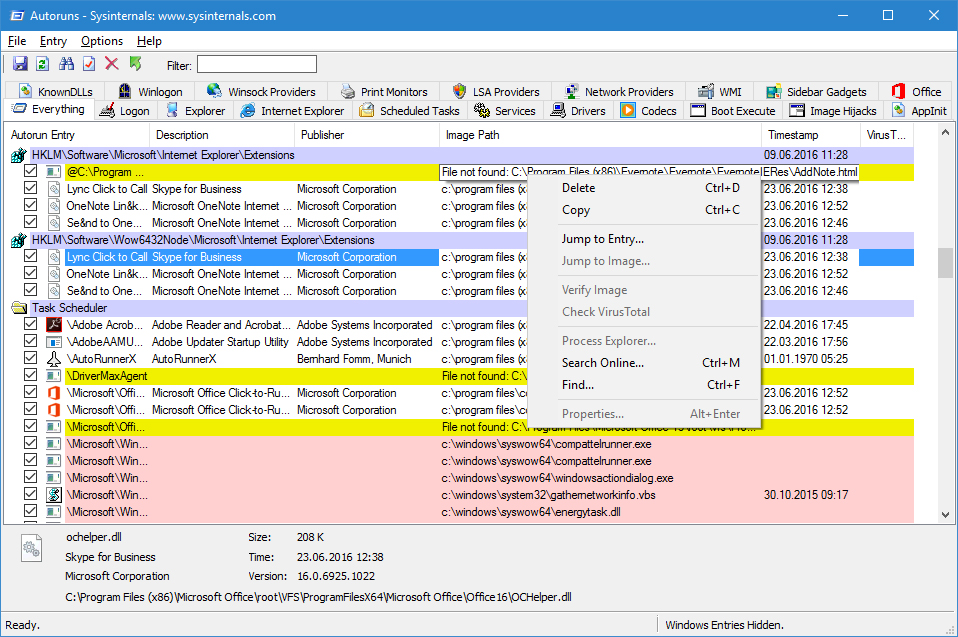Select Jump to Entry... in context menu

coord(644,239)
